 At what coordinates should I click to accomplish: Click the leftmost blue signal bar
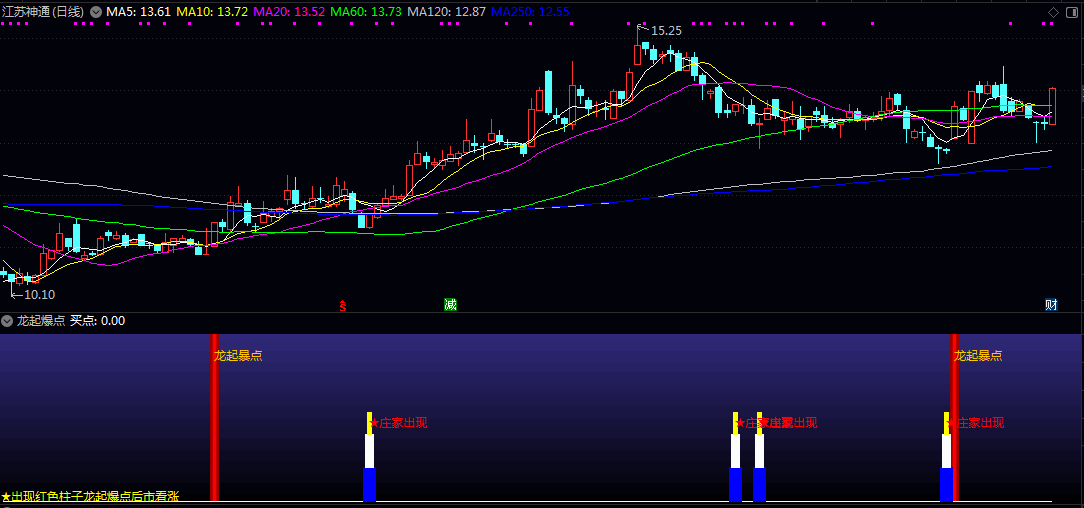point(369,485)
